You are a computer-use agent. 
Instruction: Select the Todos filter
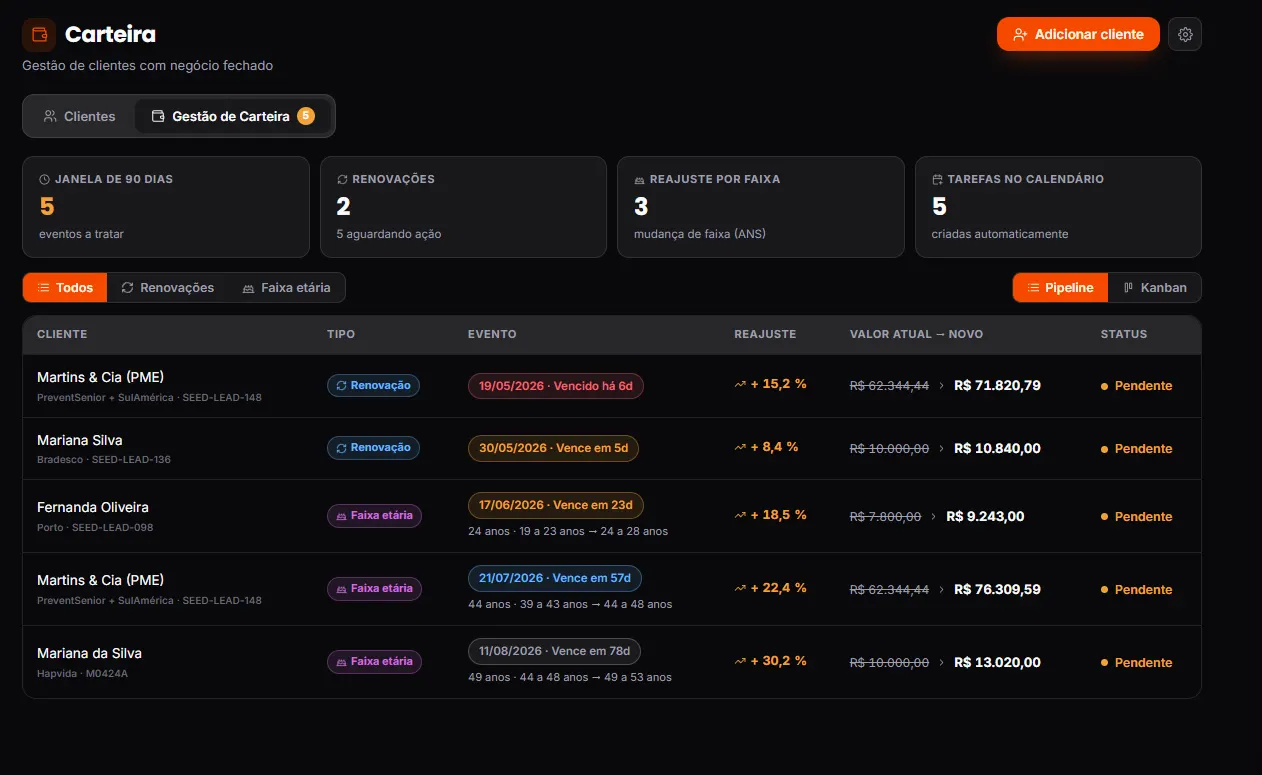[x=65, y=288]
